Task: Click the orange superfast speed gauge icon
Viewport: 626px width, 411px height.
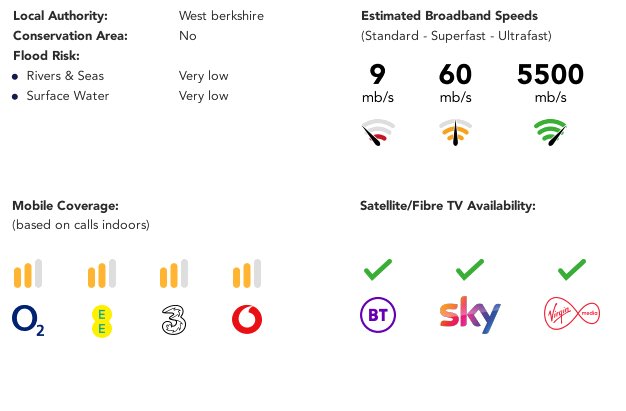Action: (x=456, y=132)
